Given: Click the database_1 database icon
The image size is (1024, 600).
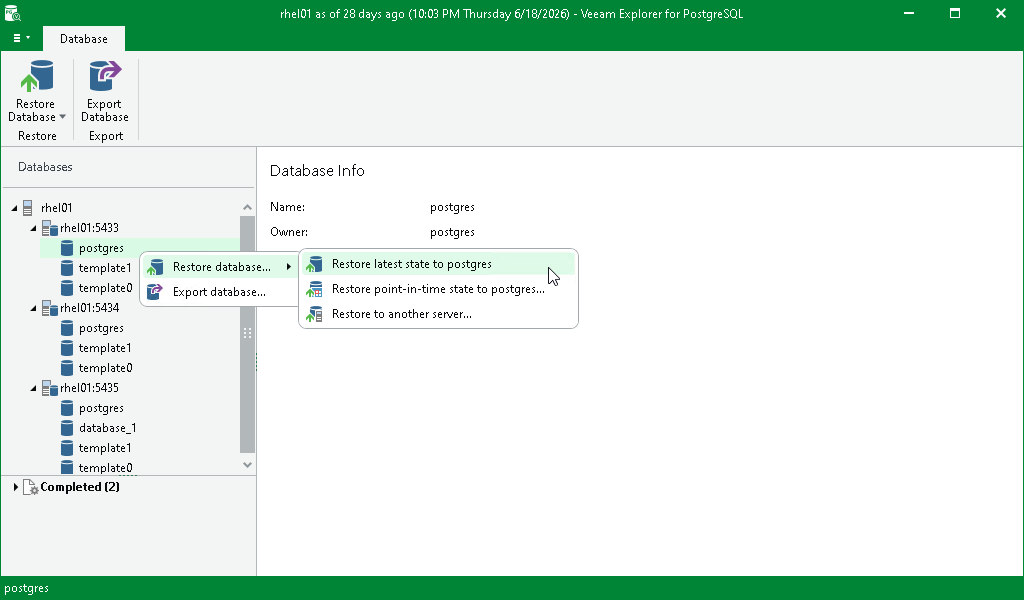Looking at the screenshot, I should tap(67, 428).
